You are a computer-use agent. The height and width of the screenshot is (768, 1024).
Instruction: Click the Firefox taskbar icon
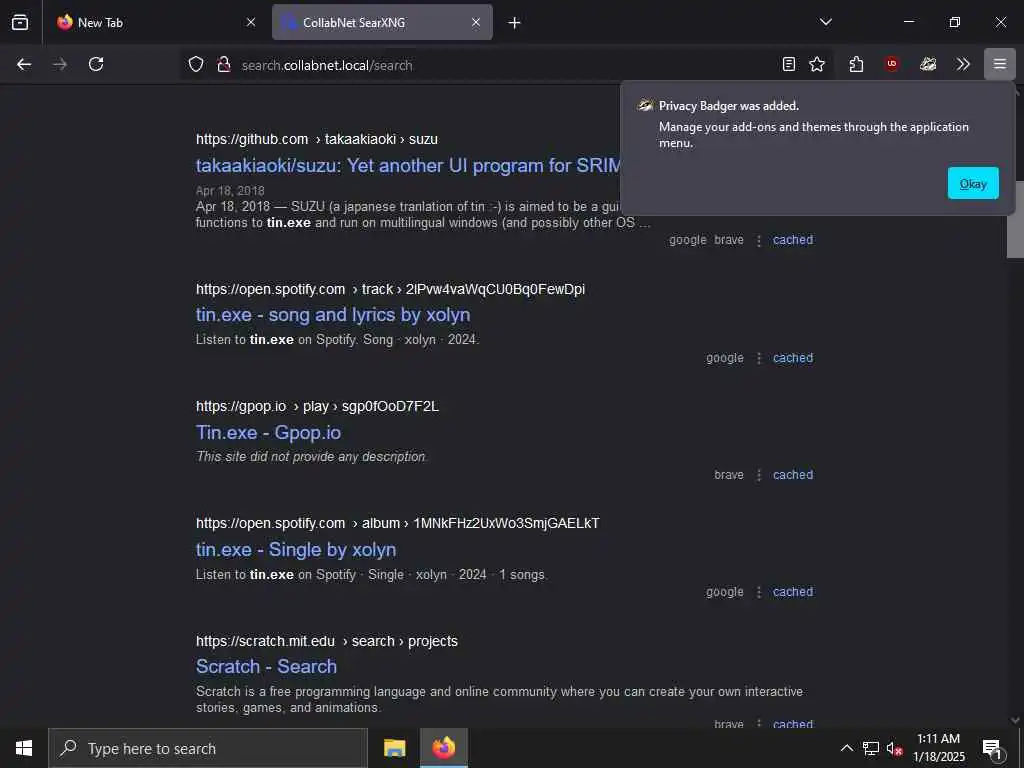point(443,748)
